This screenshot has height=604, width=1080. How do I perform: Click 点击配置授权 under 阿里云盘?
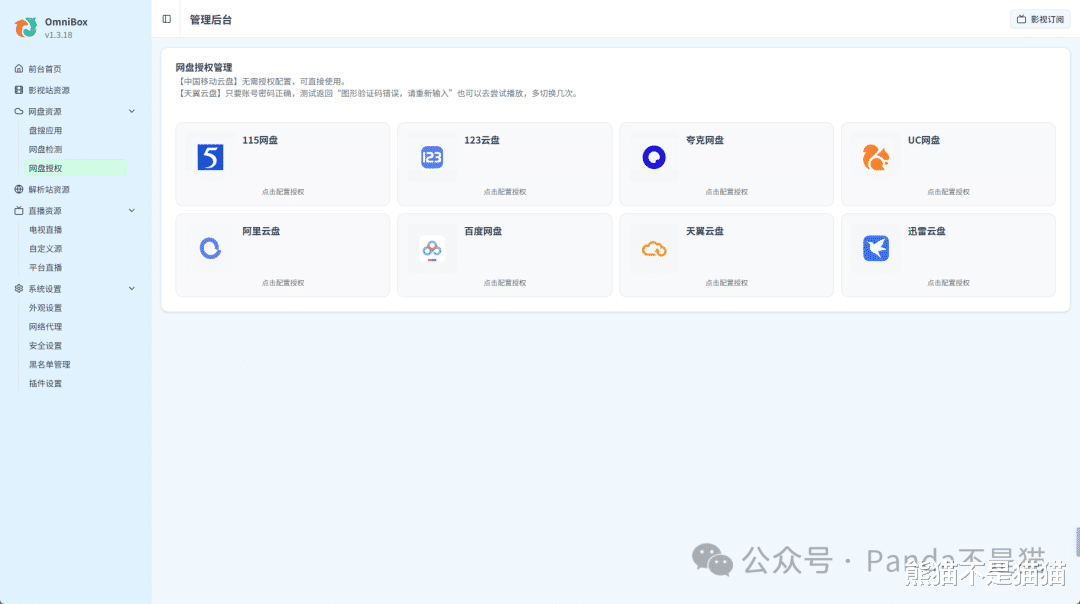point(282,283)
